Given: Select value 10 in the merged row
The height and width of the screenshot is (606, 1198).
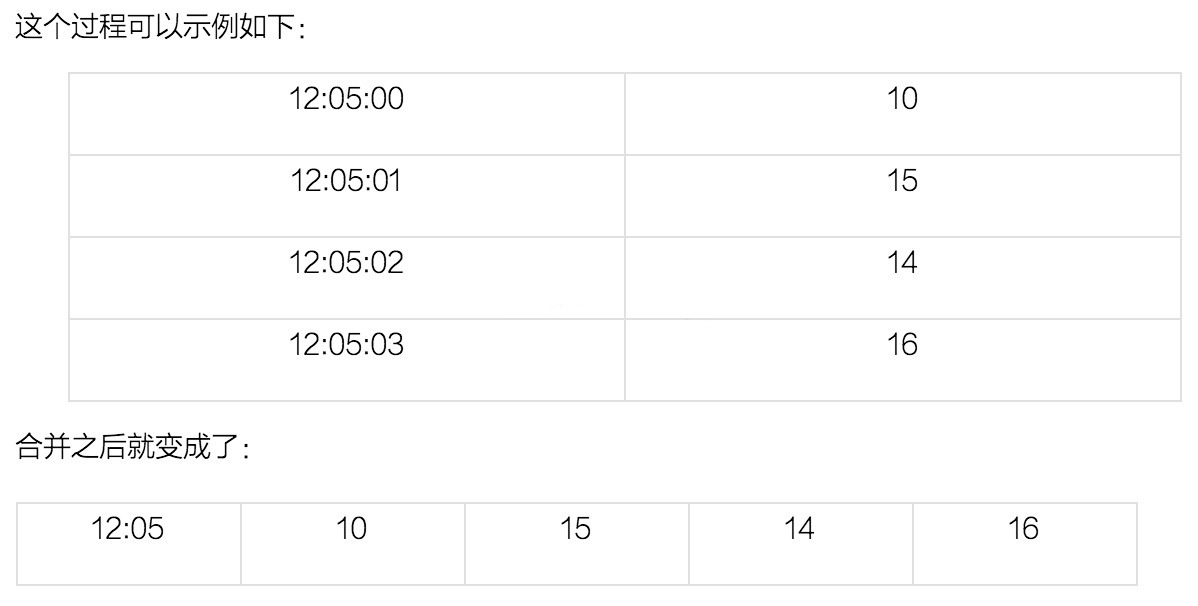Looking at the screenshot, I should (353, 544).
